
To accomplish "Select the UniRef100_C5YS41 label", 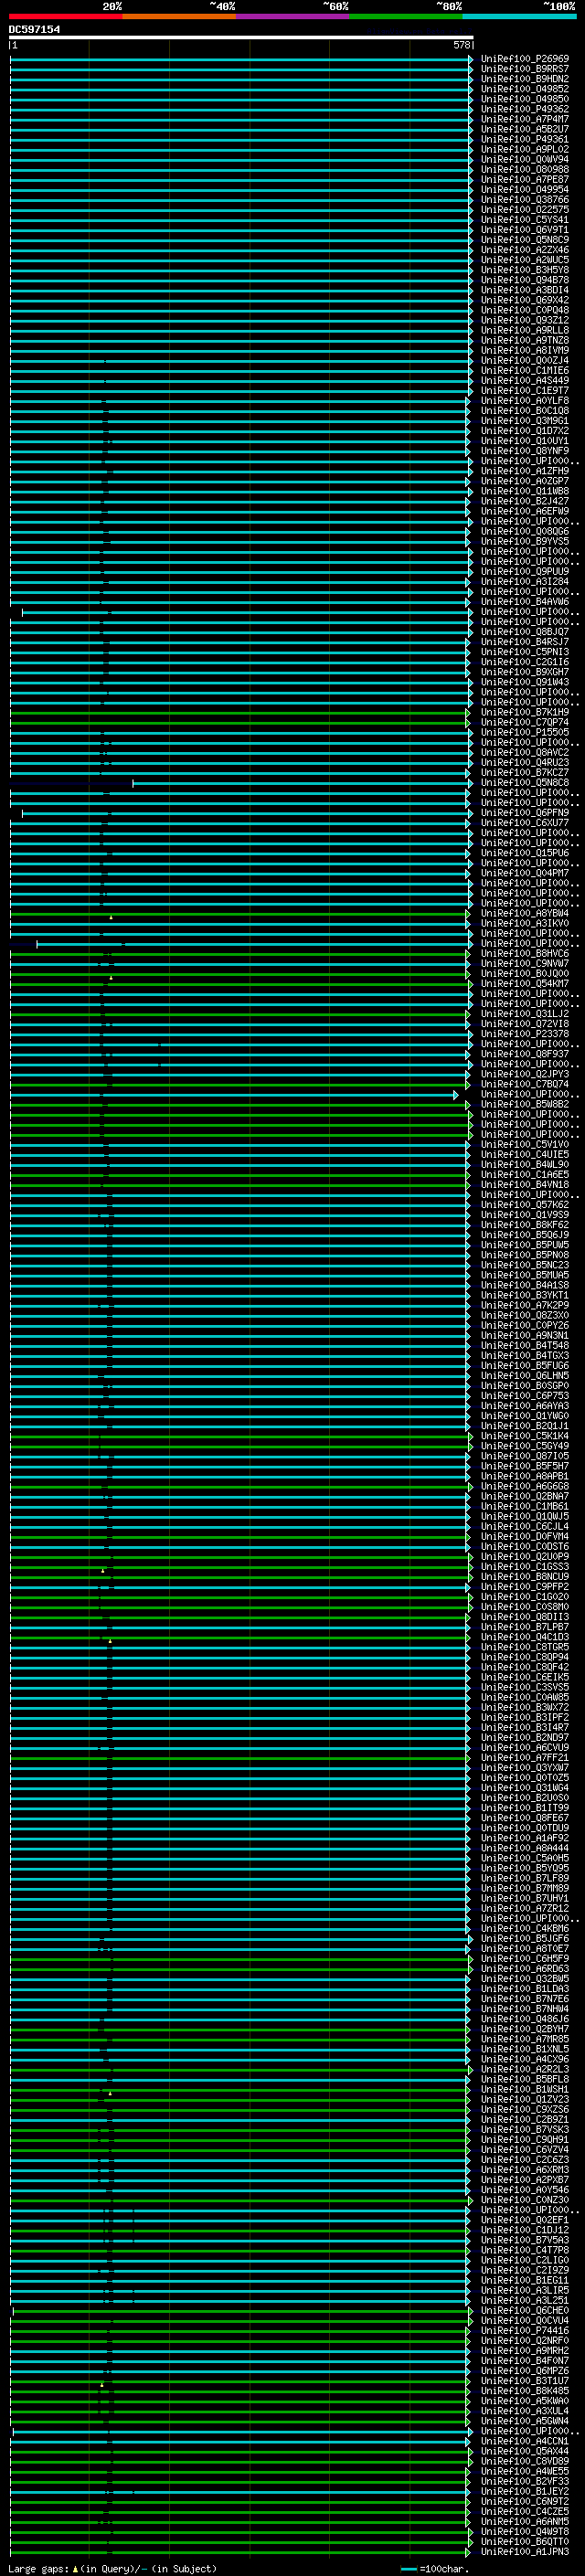I will [x=524, y=220].
